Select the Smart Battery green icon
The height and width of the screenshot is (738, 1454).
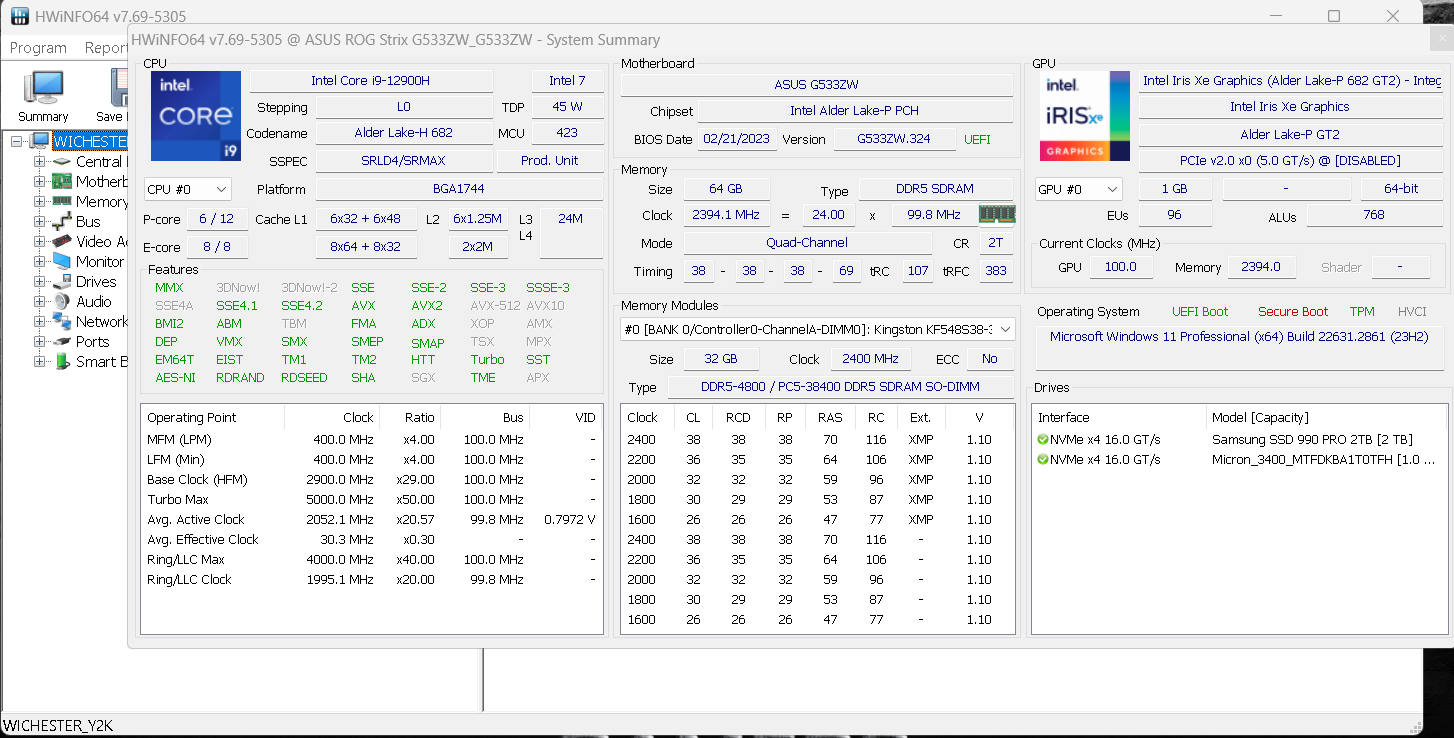(62, 362)
